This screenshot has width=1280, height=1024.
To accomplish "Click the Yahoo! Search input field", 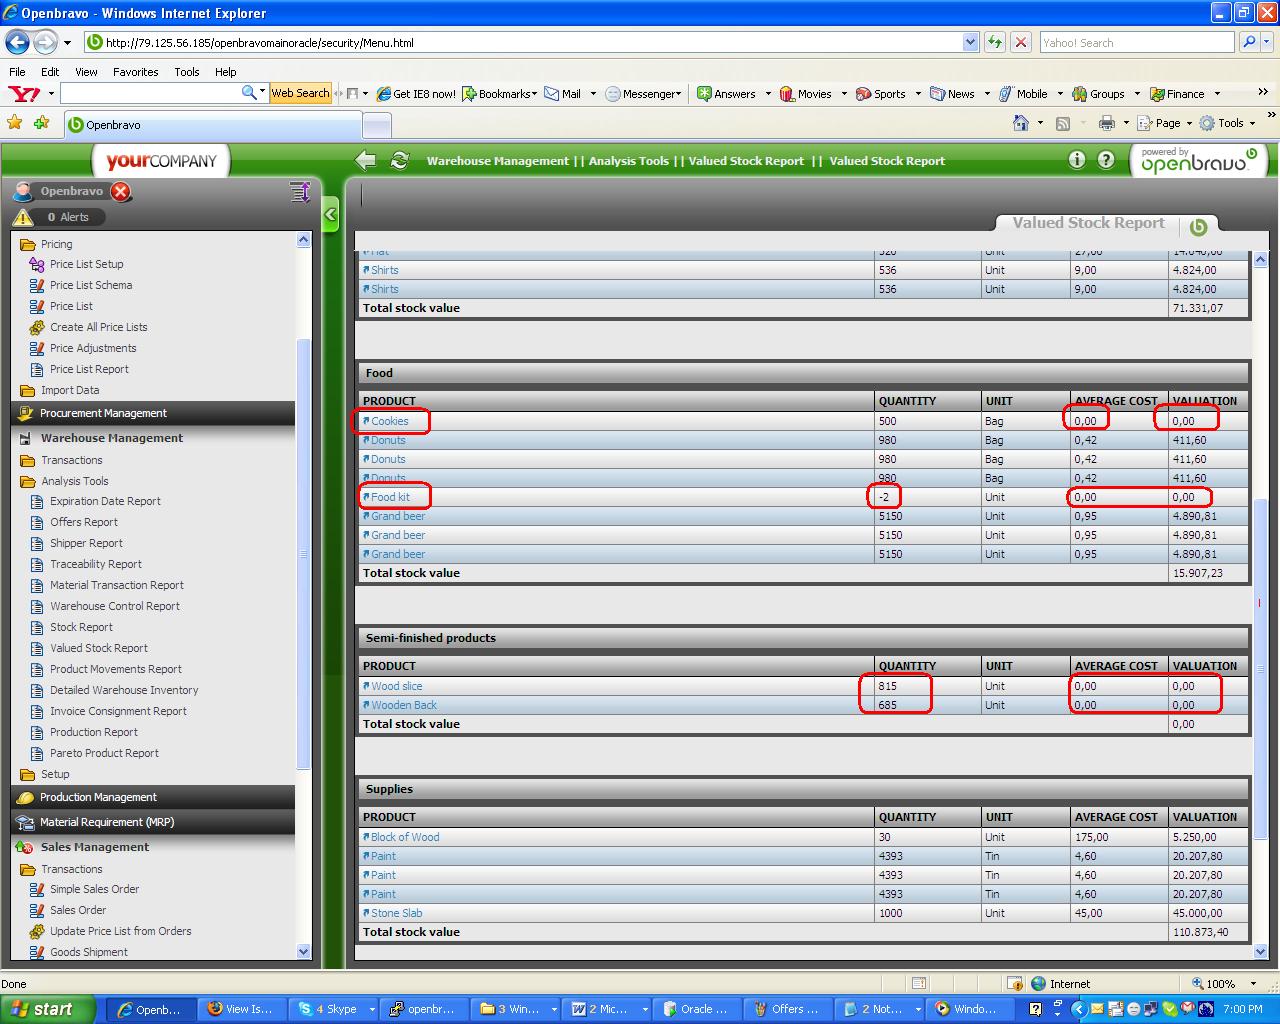I will point(1135,42).
